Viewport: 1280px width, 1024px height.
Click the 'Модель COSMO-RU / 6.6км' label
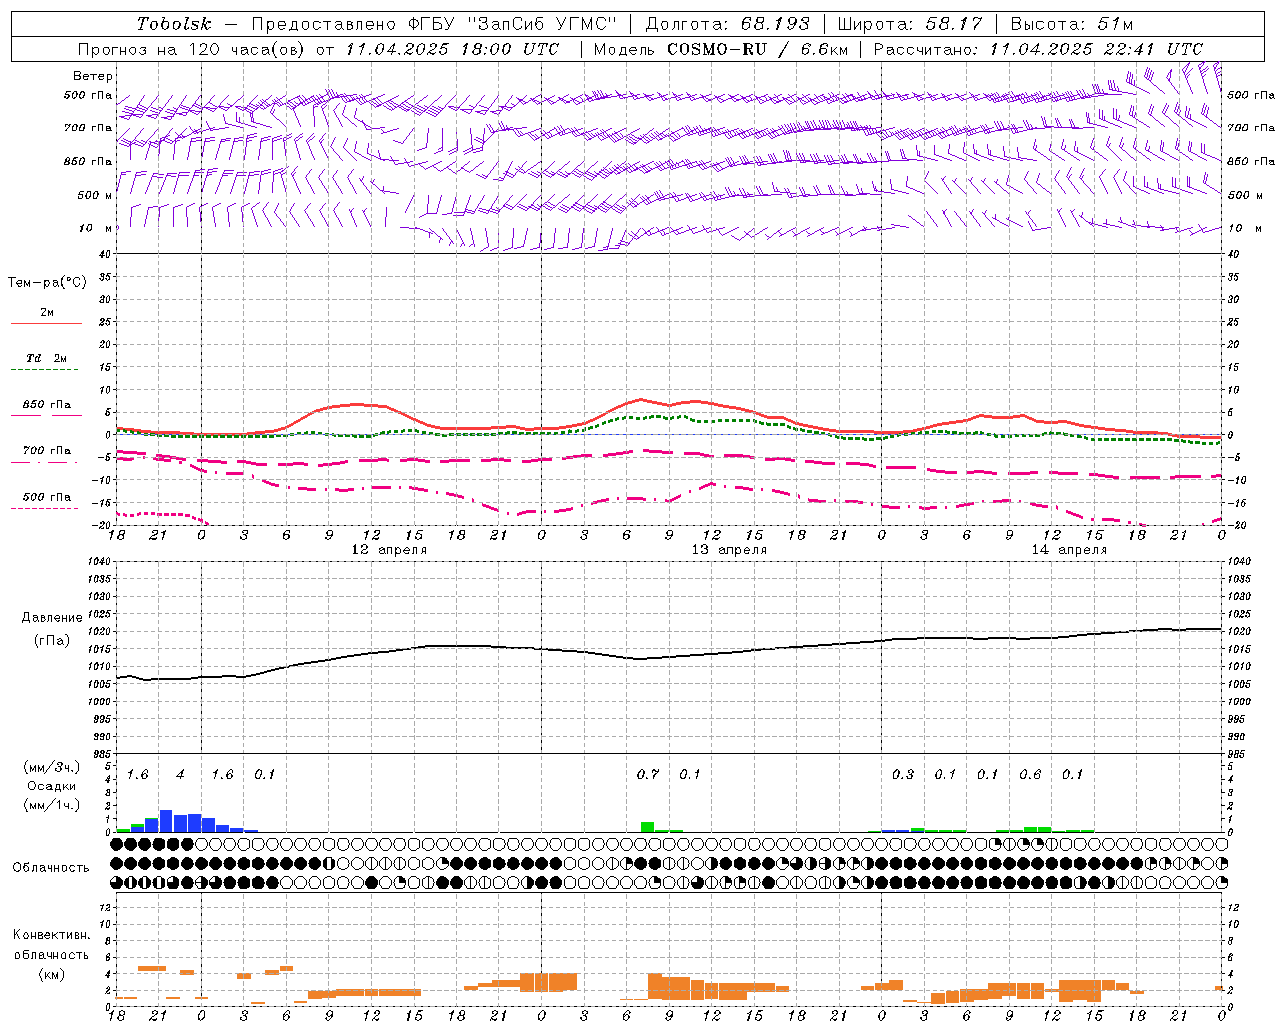coord(721,49)
